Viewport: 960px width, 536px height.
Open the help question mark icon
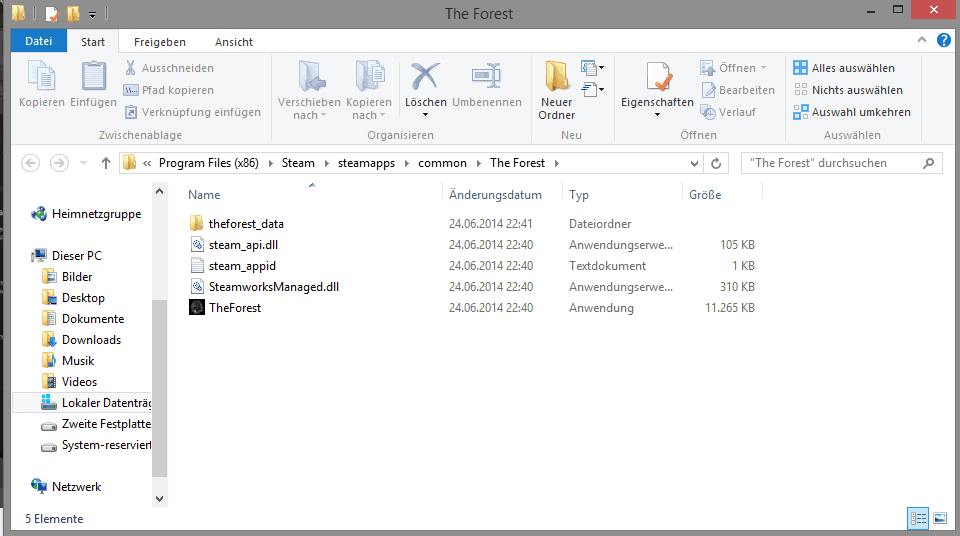click(943, 41)
